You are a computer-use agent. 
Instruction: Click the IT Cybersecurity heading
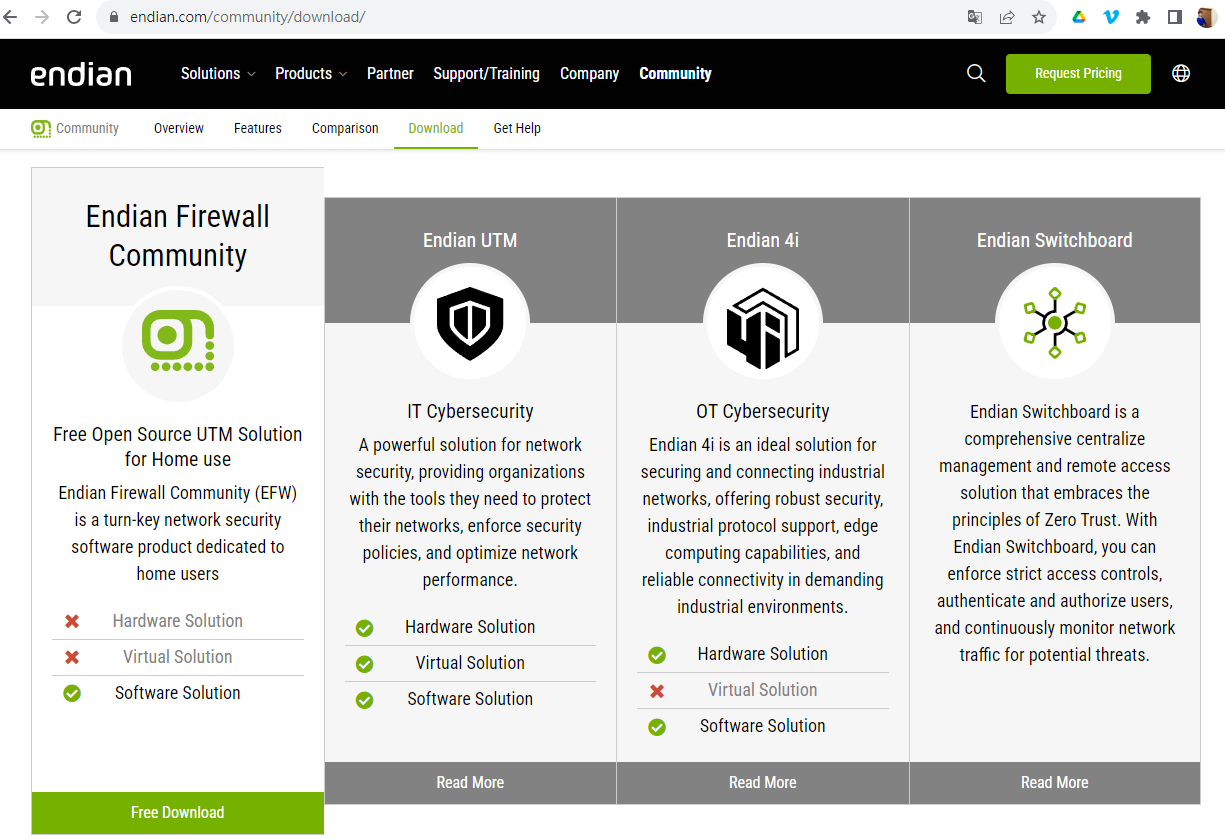click(x=470, y=411)
